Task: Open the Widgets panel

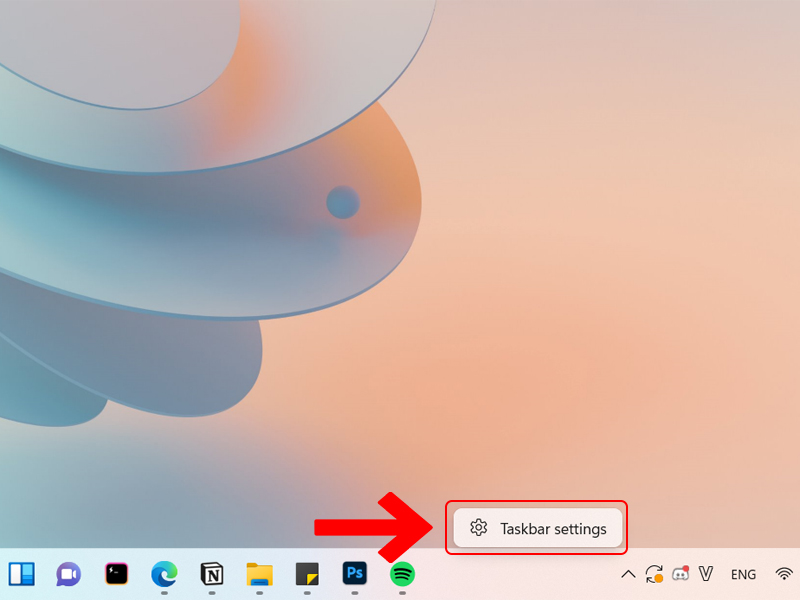Action: (20, 575)
